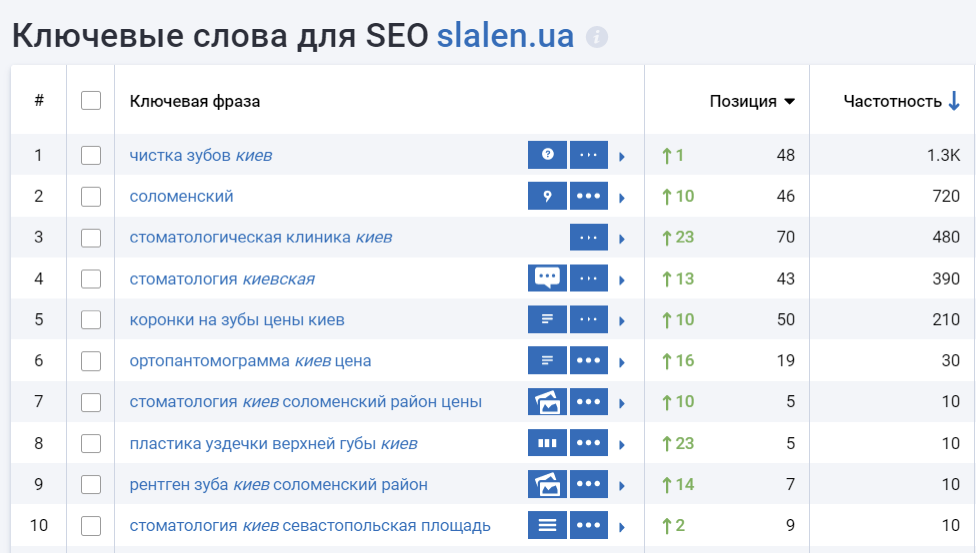The image size is (976, 553).
Task: Click the info icon next to slalen.ua
Action: (x=596, y=37)
